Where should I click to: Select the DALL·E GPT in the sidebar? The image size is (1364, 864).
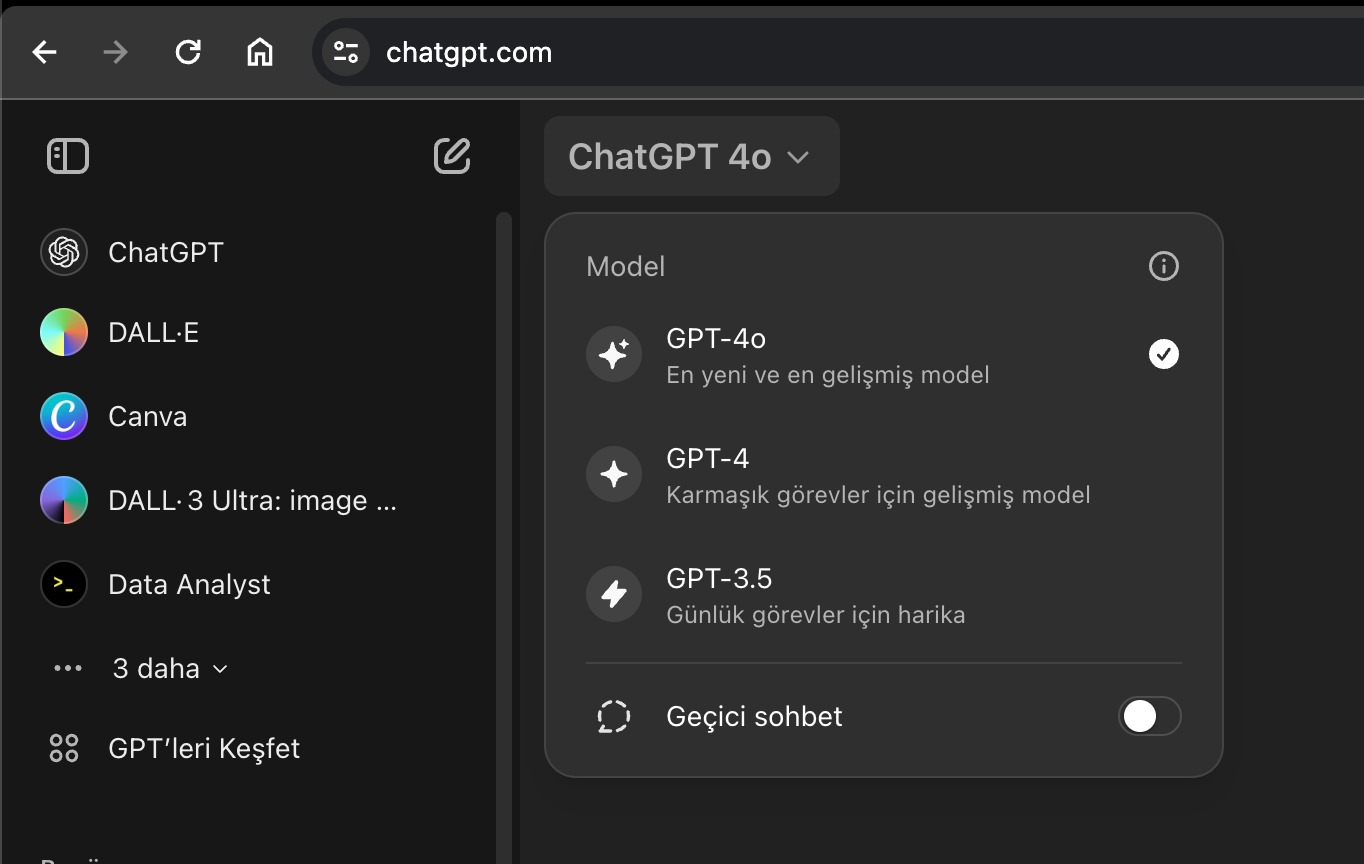tap(152, 332)
